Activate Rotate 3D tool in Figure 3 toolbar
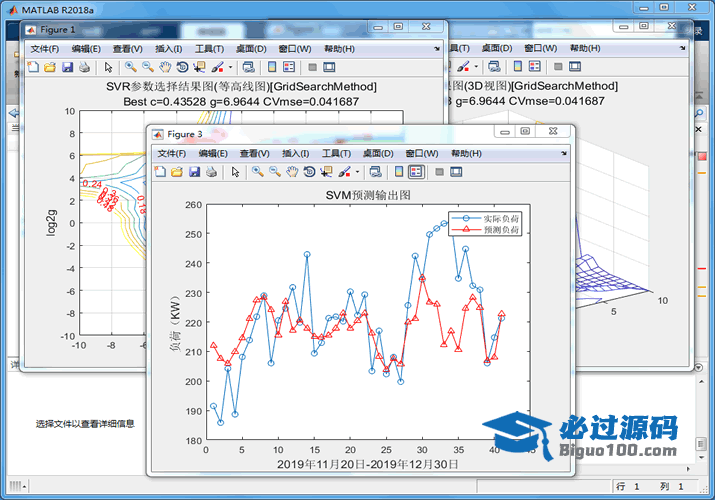Image resolution: width=715 pixels, height=500 pixels. pos(308,172)
